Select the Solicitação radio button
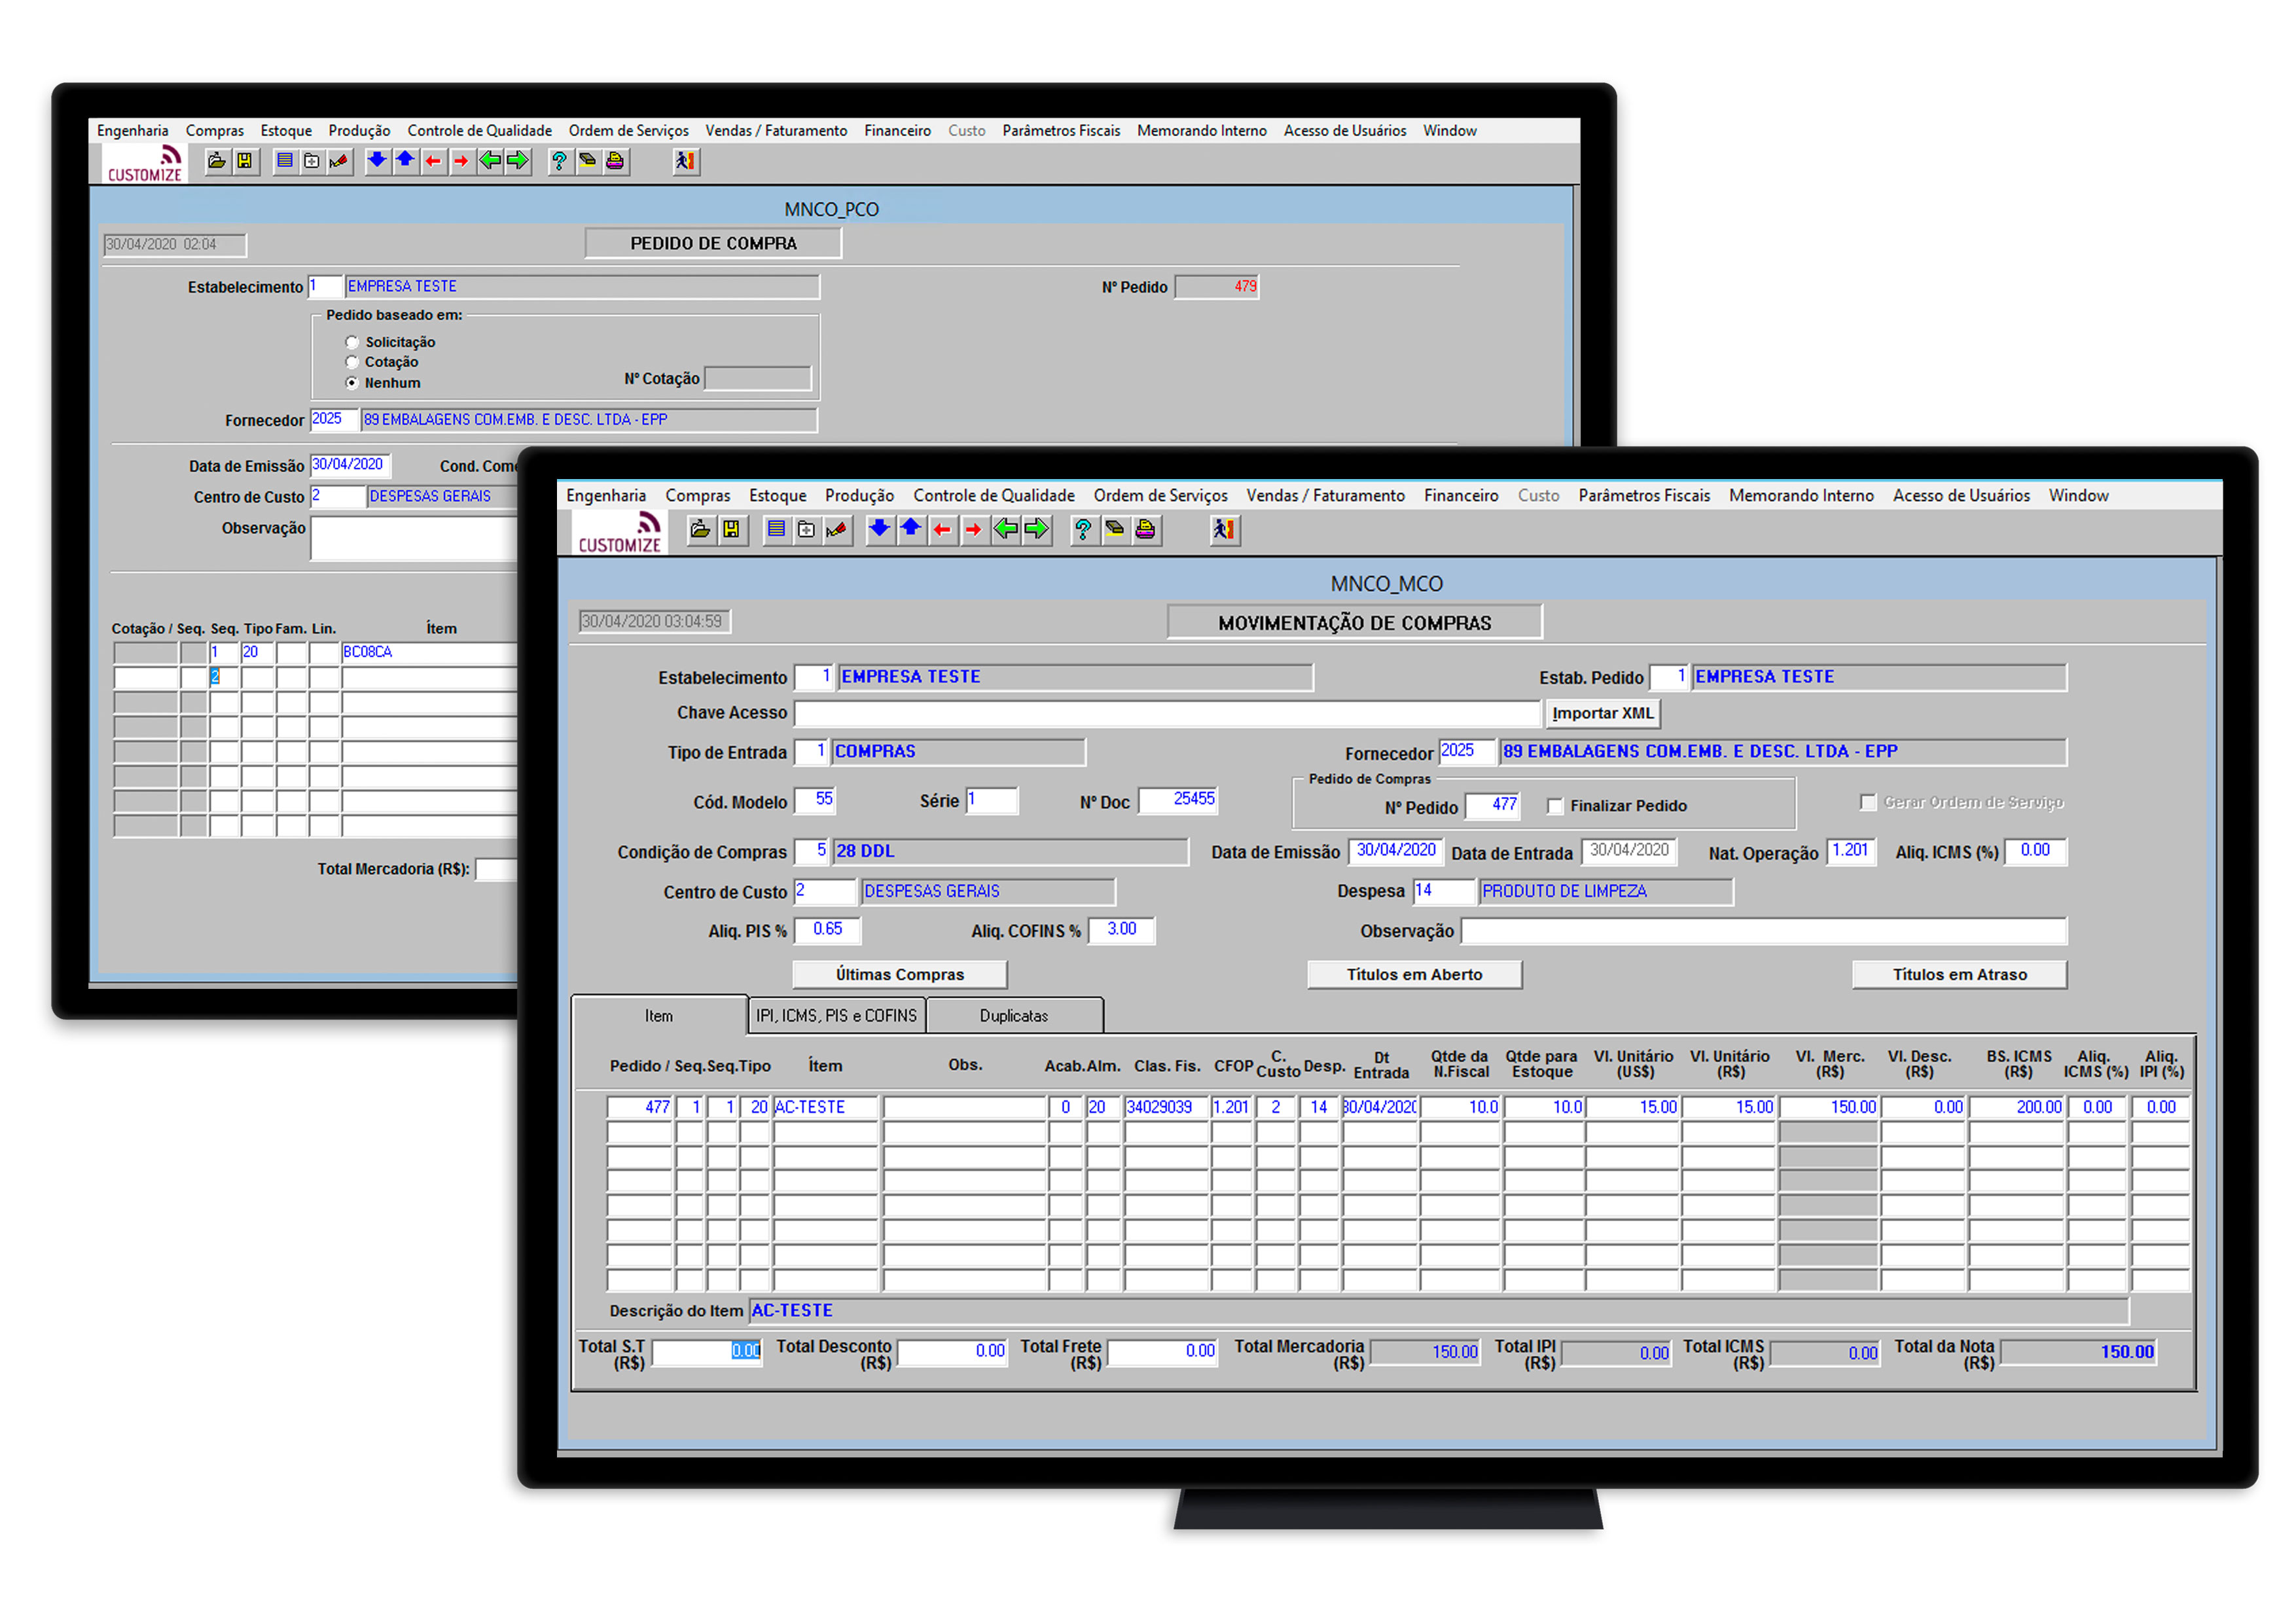Image resolution: width=2296 pixels, height=1623 pixels. [352, 342]
